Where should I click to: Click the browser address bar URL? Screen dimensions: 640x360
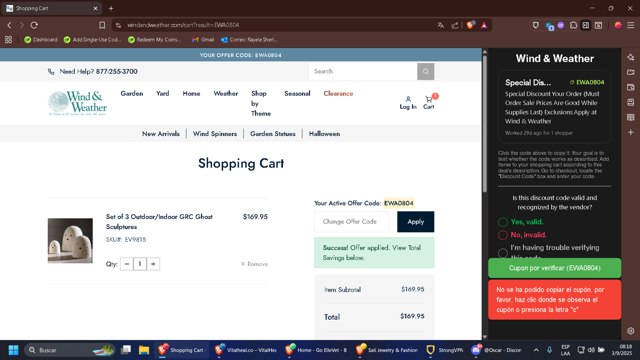183,25
